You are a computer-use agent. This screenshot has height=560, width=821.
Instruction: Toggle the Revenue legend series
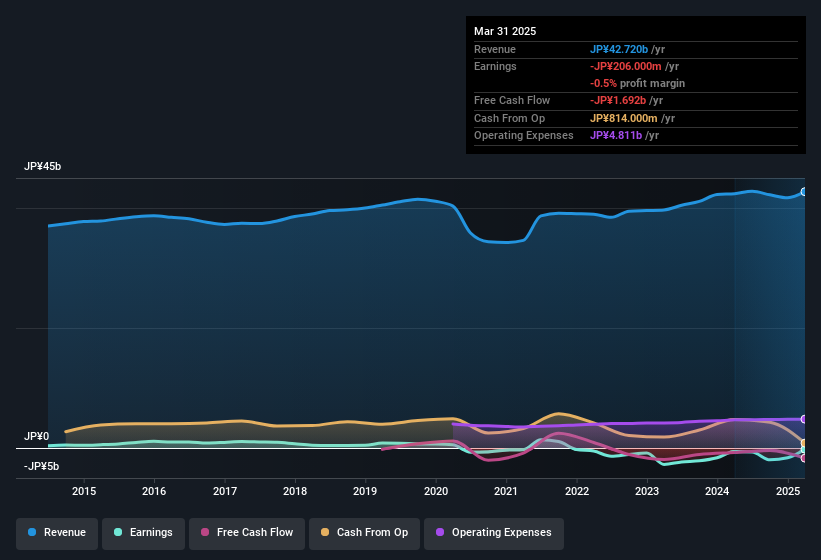[x=57, y=533]
